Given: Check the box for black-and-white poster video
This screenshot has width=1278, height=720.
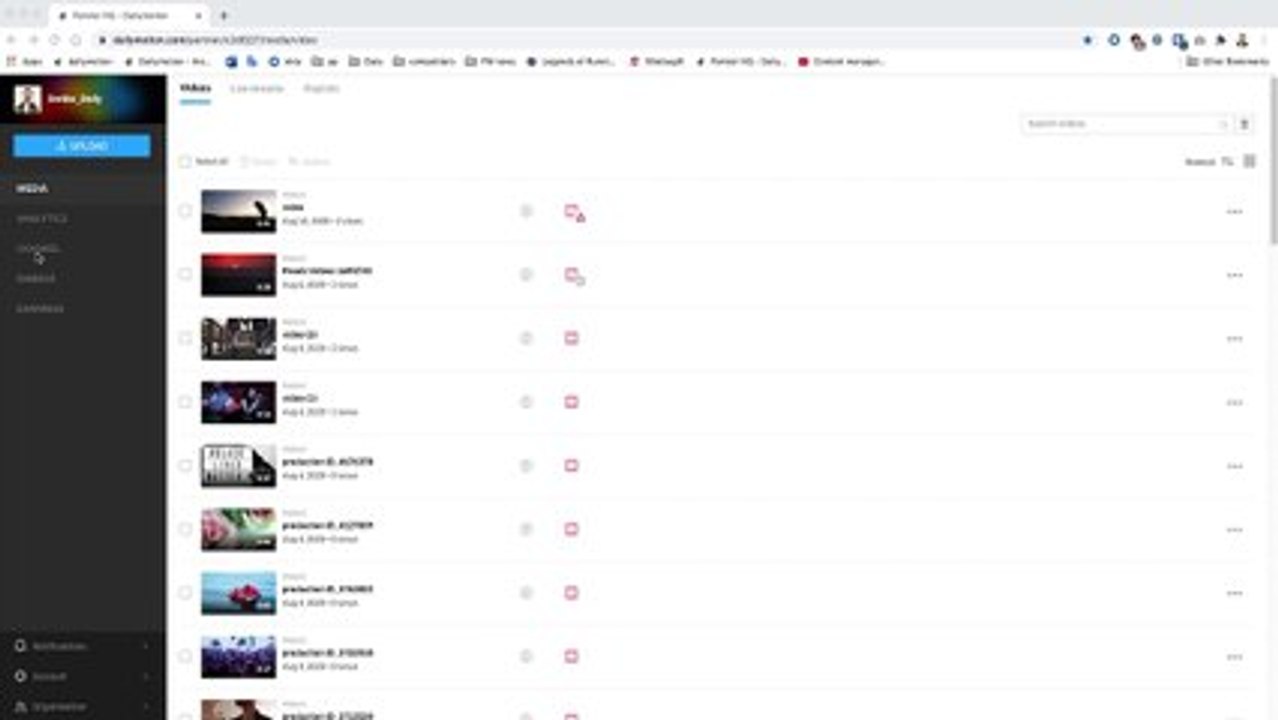Looking at the screenshot, I should click(185, 465).
